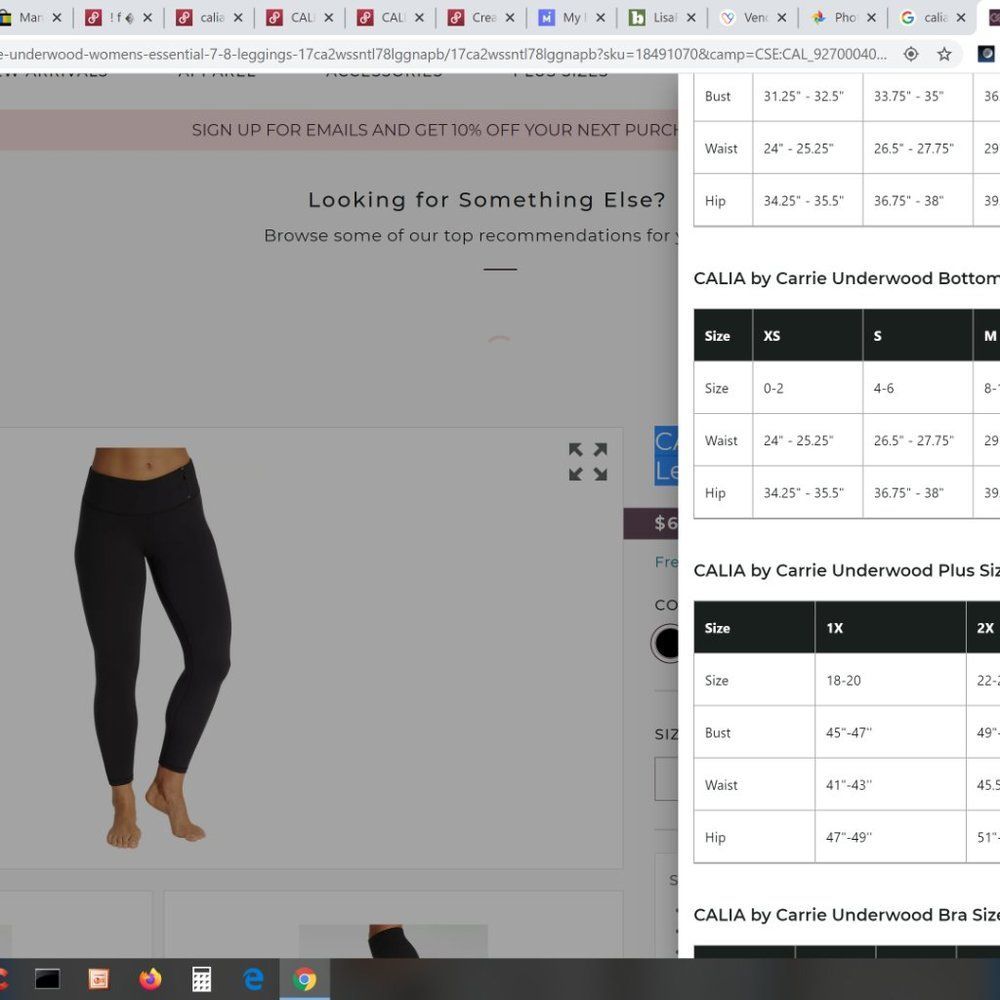This screenshot has width=1000, height=1000.
Task: Click the plus size Bust value "45"-47""
Action: tap(848, 733)
